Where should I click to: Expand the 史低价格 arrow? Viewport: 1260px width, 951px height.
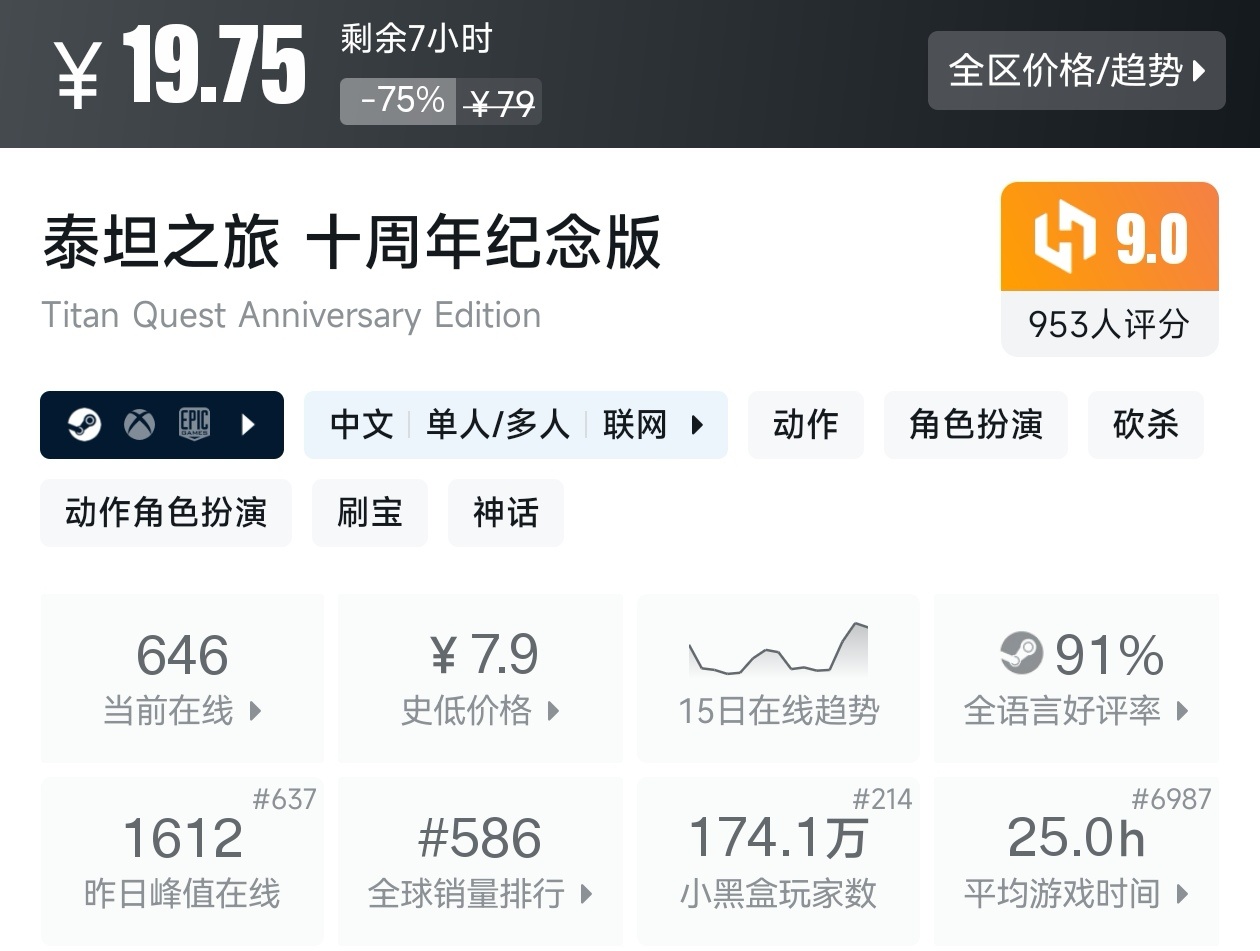point(553,711)
